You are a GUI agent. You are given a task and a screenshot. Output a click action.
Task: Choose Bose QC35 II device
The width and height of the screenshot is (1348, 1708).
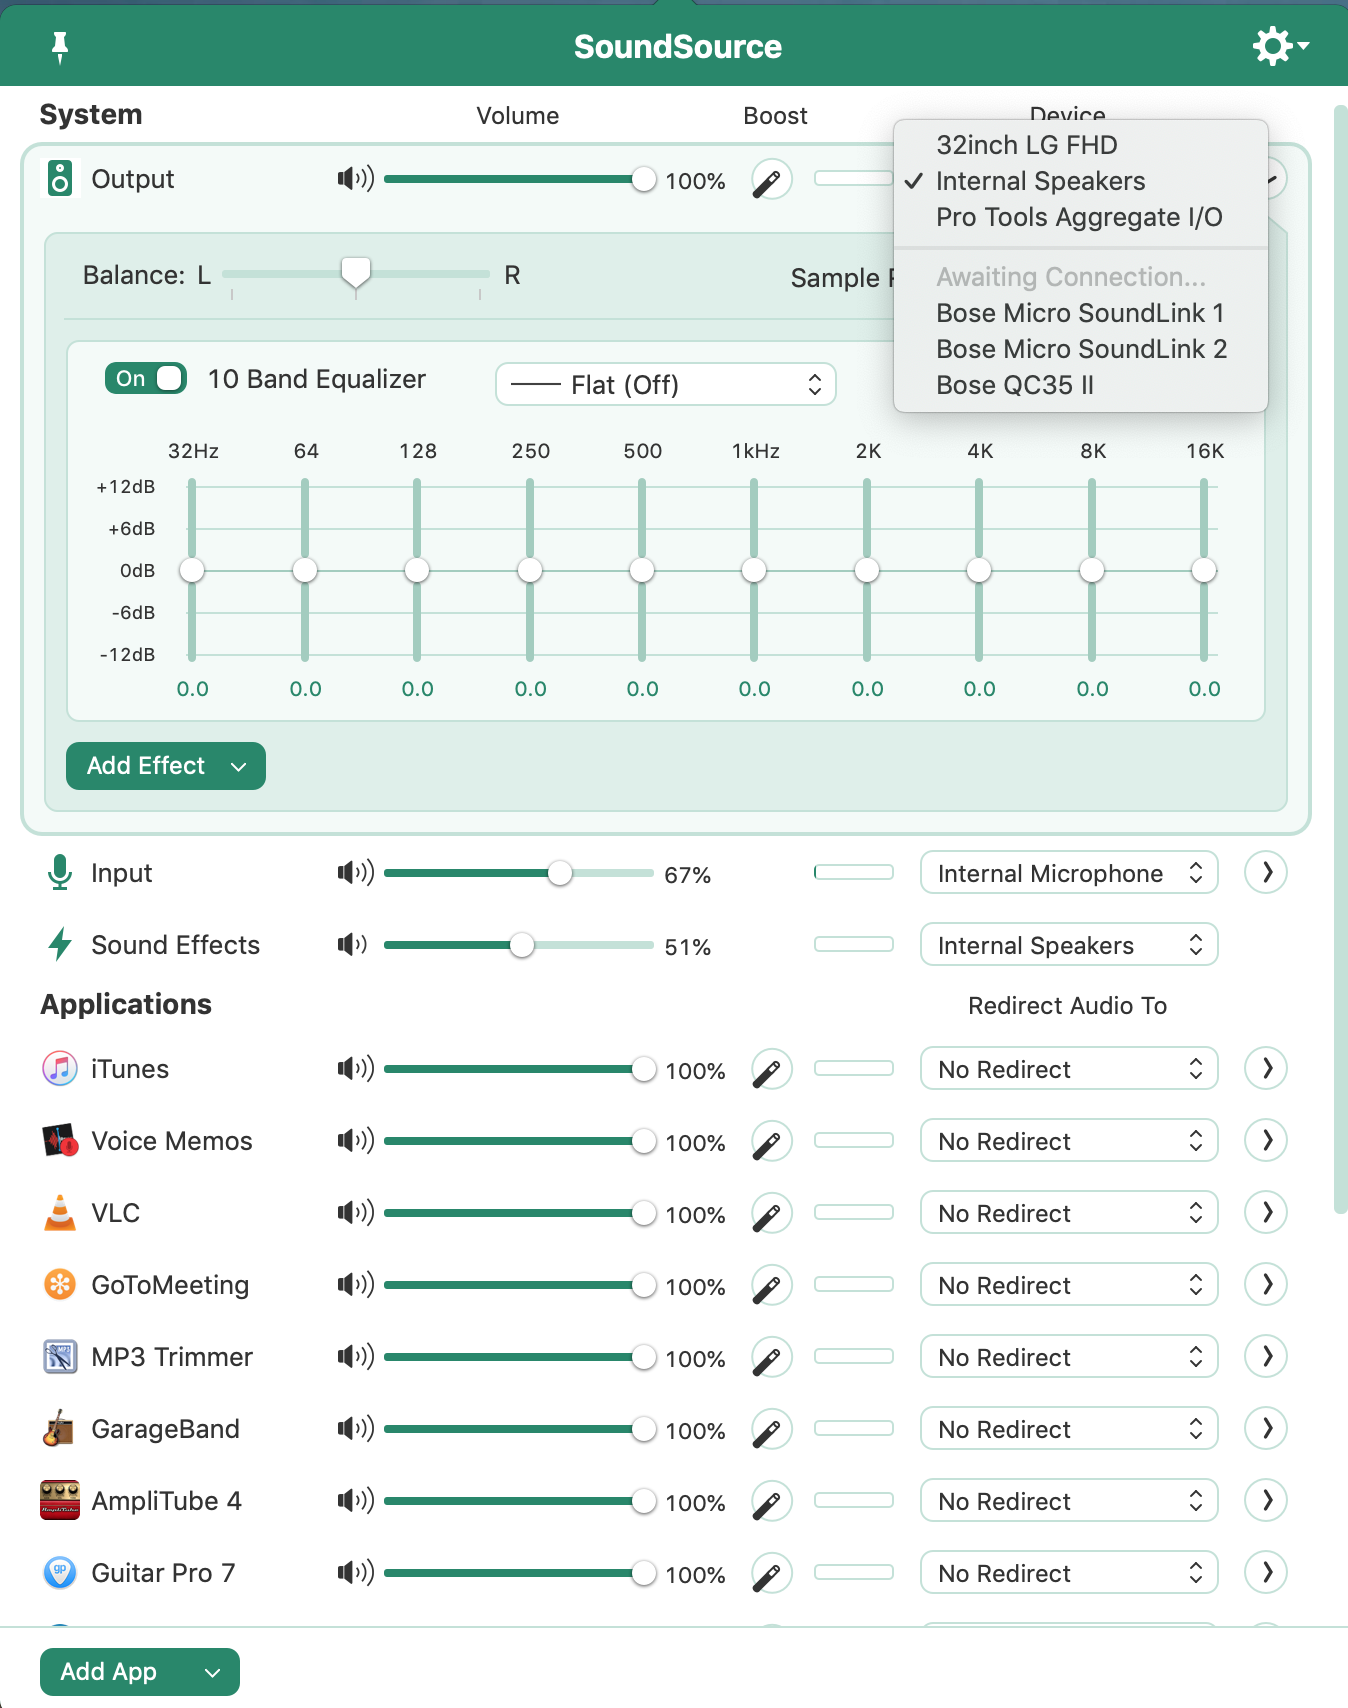click(1081, 385)
